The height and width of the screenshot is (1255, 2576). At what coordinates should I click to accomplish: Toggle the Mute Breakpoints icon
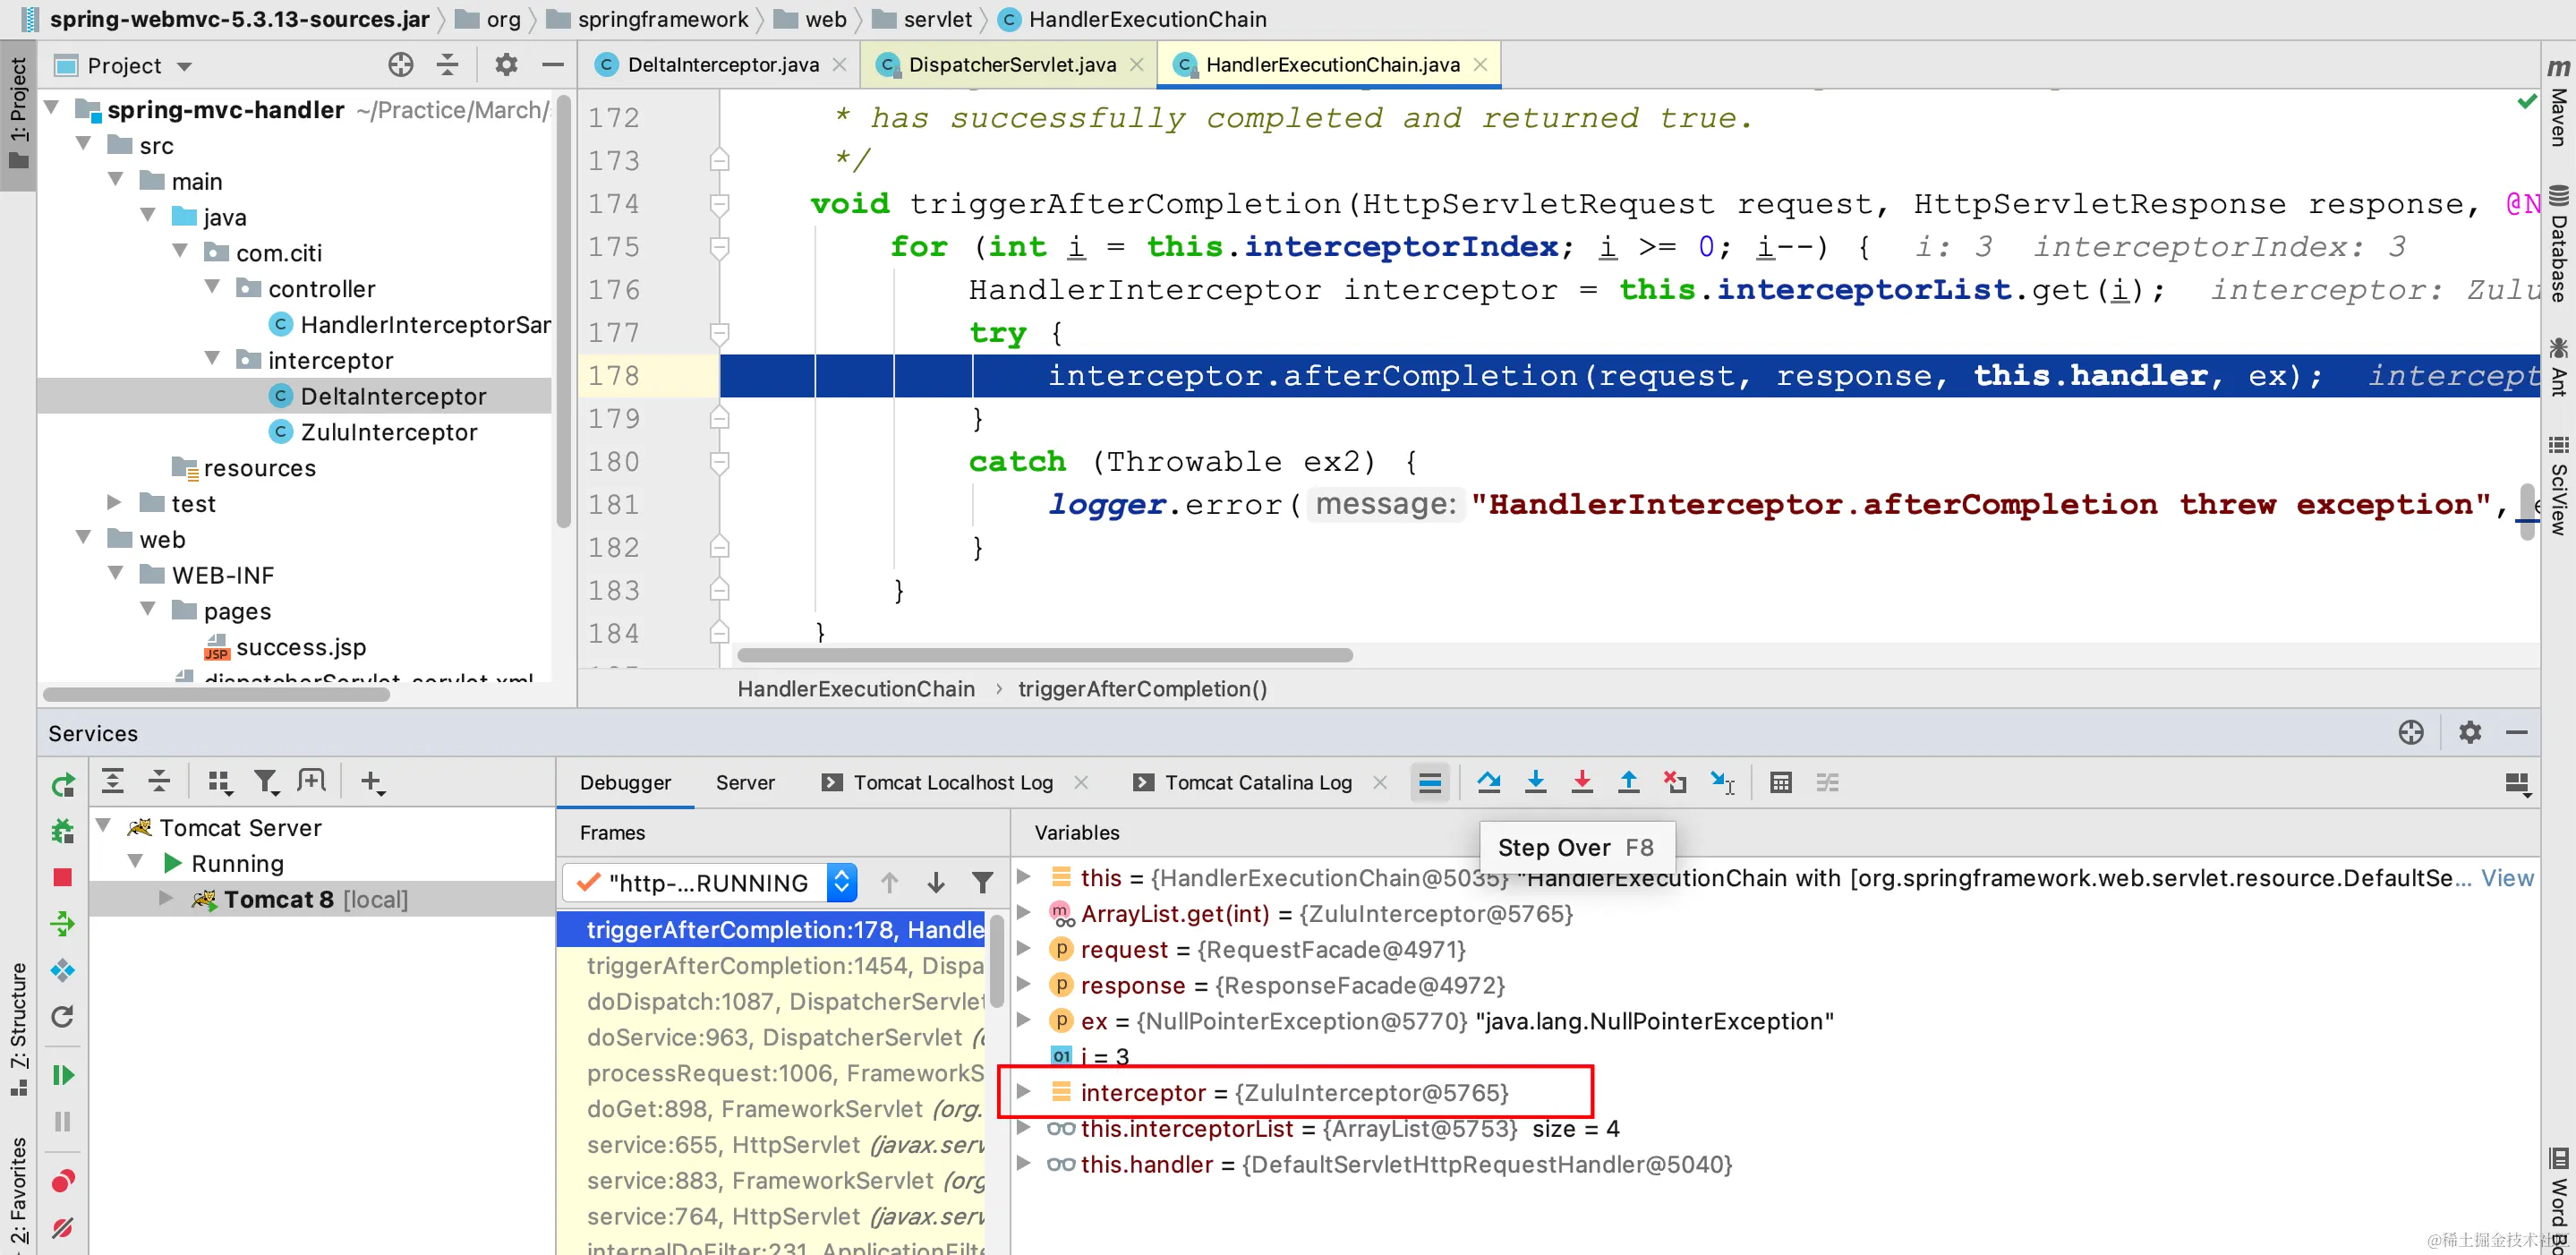[x=62, y=1227]
